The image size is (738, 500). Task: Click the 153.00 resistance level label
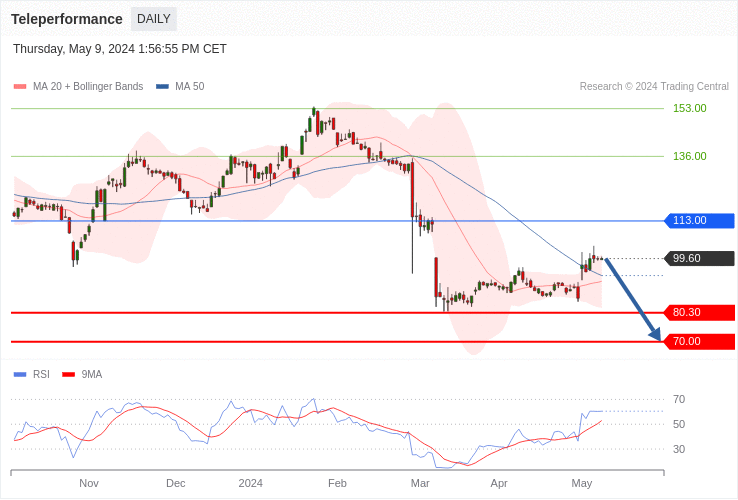689,108
